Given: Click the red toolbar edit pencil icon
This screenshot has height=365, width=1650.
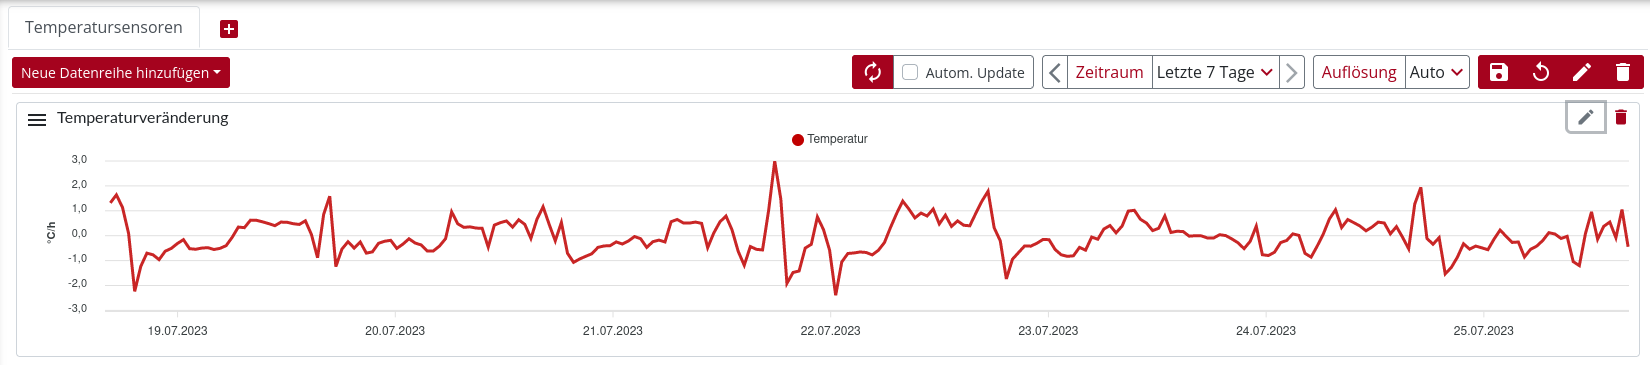Looking at the screenshot, I should pos(1582,72).
